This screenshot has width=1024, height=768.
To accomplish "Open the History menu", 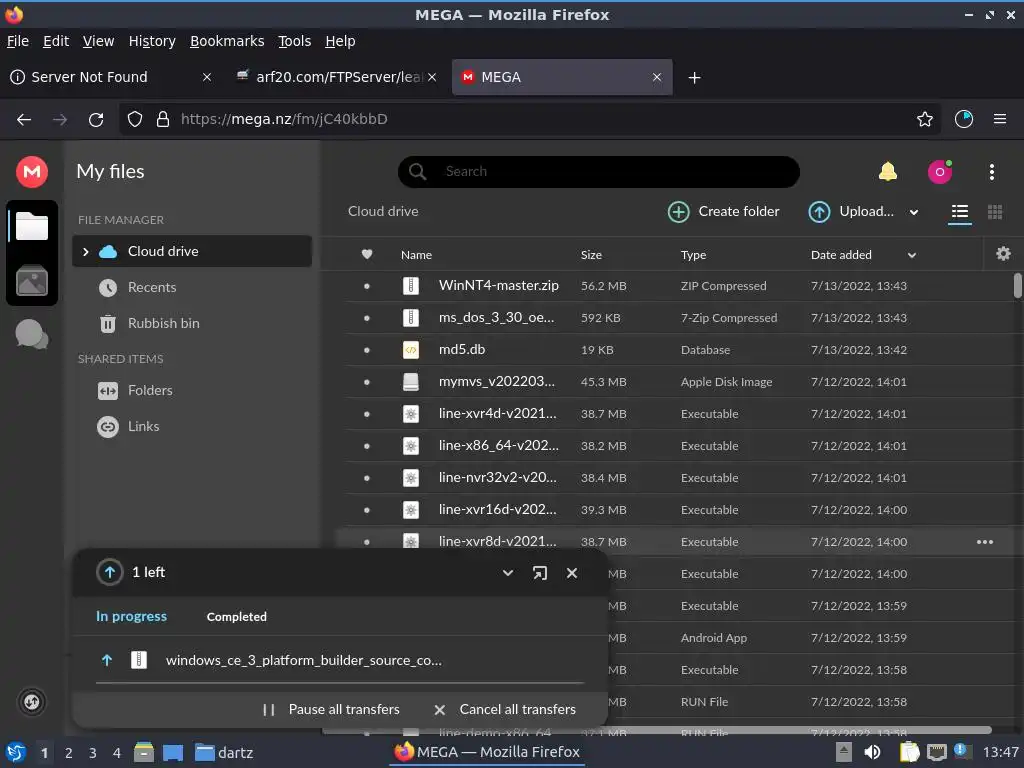I will [x=152, y=41].
